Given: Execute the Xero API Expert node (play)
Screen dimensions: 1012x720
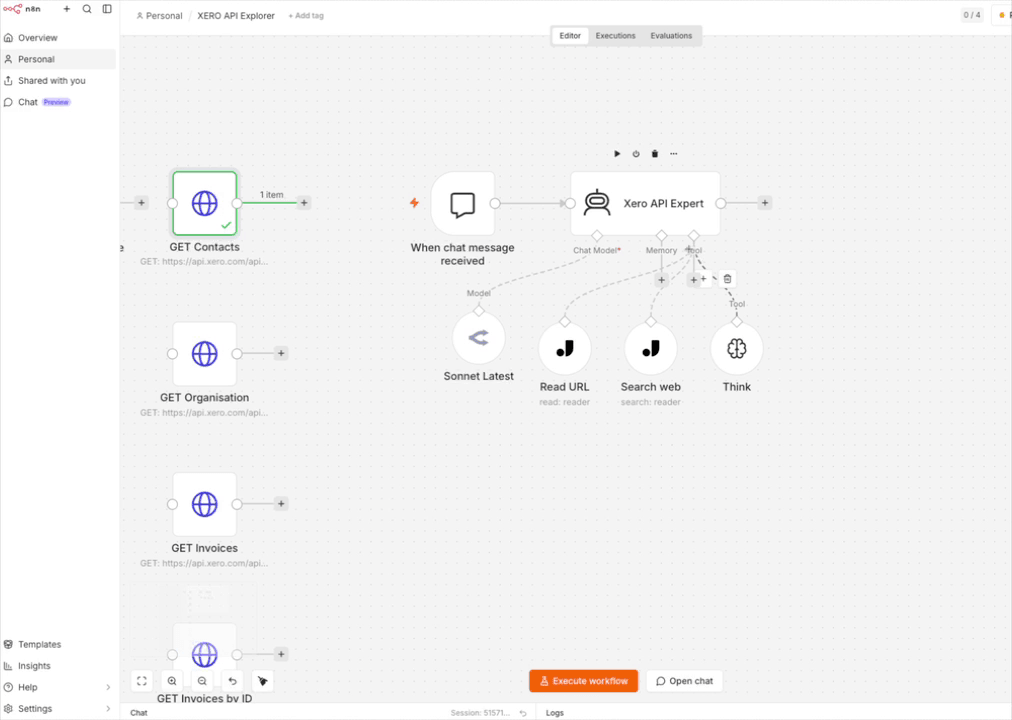Looking at the screenshot, I should point(617,154).
